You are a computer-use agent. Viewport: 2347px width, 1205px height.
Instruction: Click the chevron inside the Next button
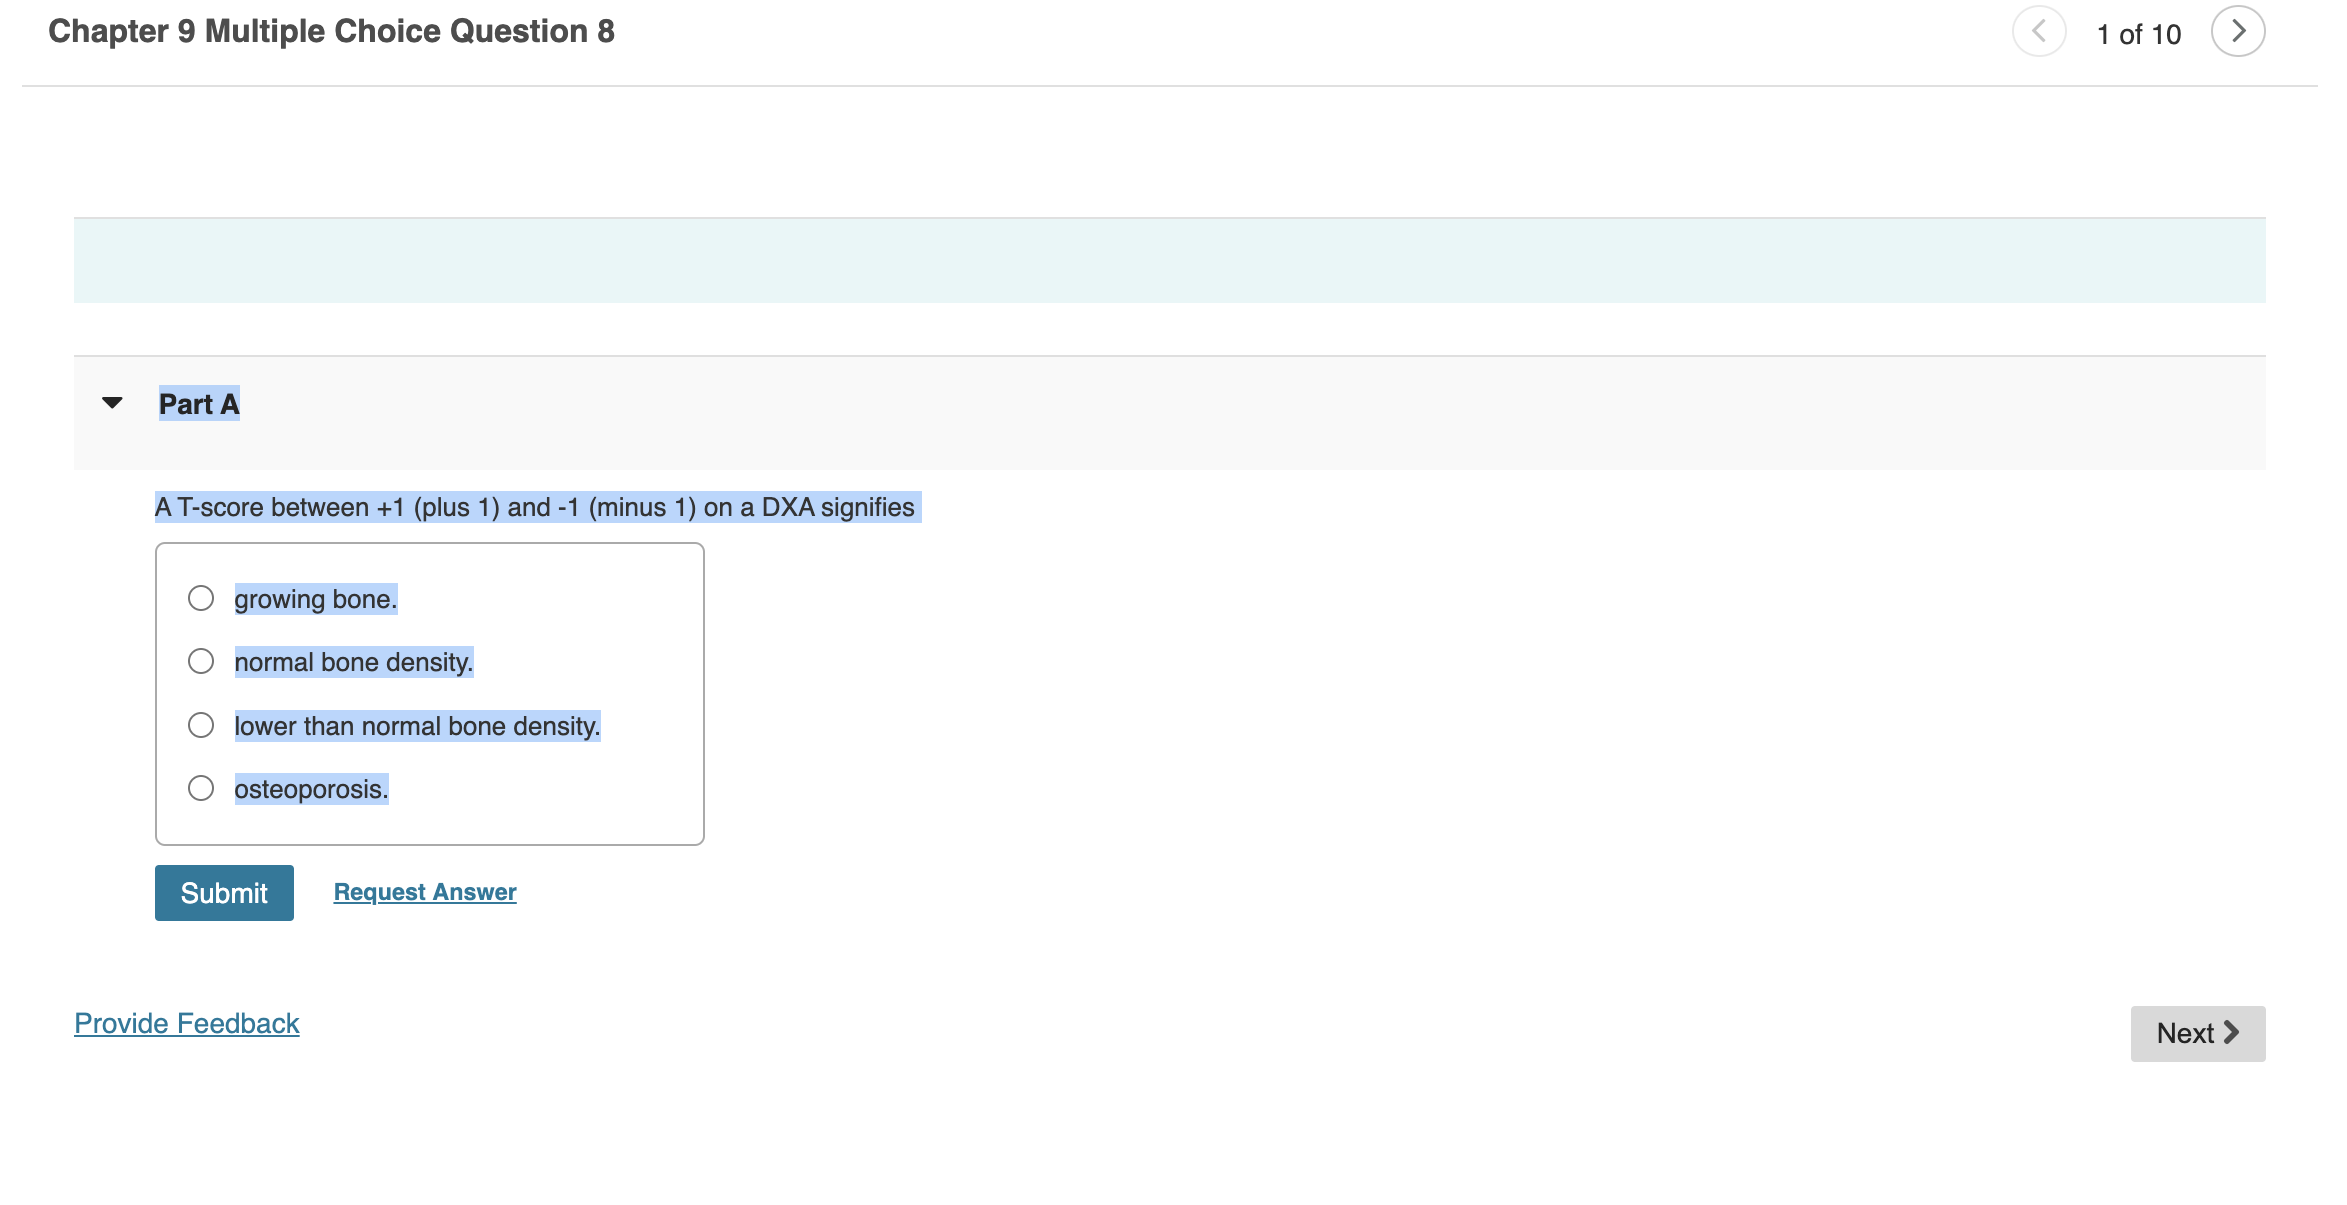click(2231, 1033)
